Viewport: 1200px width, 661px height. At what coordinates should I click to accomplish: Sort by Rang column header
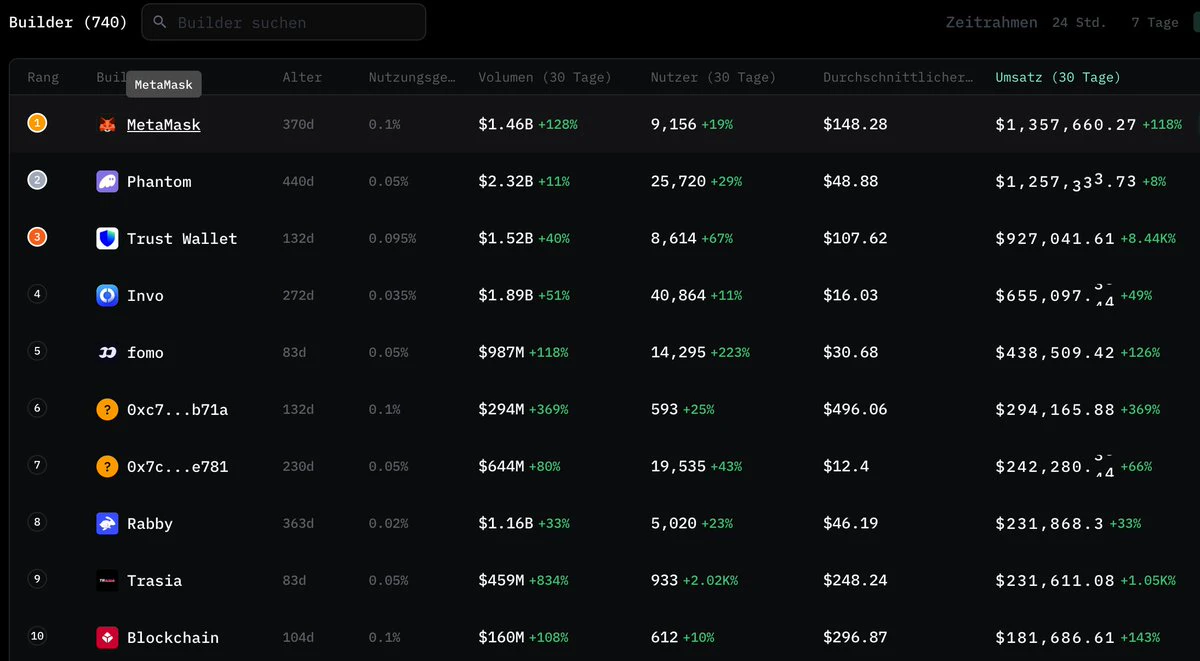[x=43, y=77]
